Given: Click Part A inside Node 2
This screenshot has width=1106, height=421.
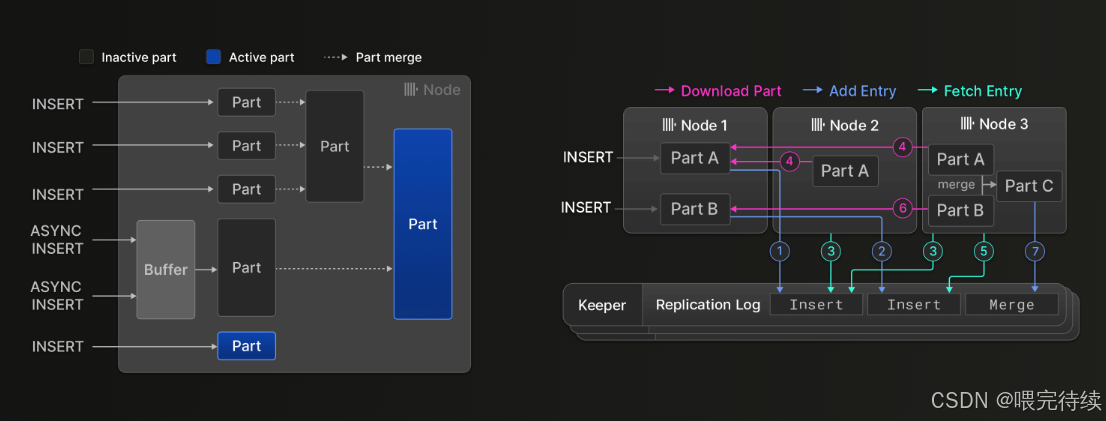Looking at the screenshot, I should click(845, 171).
